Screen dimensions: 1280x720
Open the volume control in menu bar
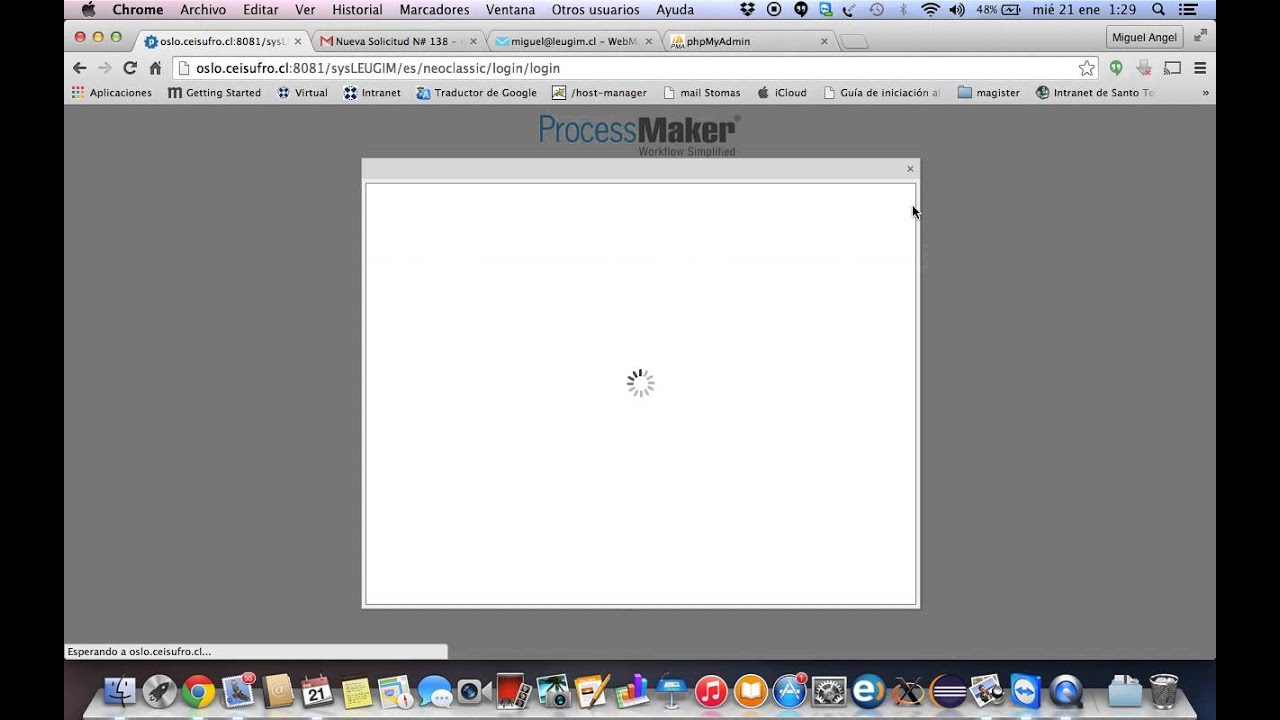tap(957, 10)
